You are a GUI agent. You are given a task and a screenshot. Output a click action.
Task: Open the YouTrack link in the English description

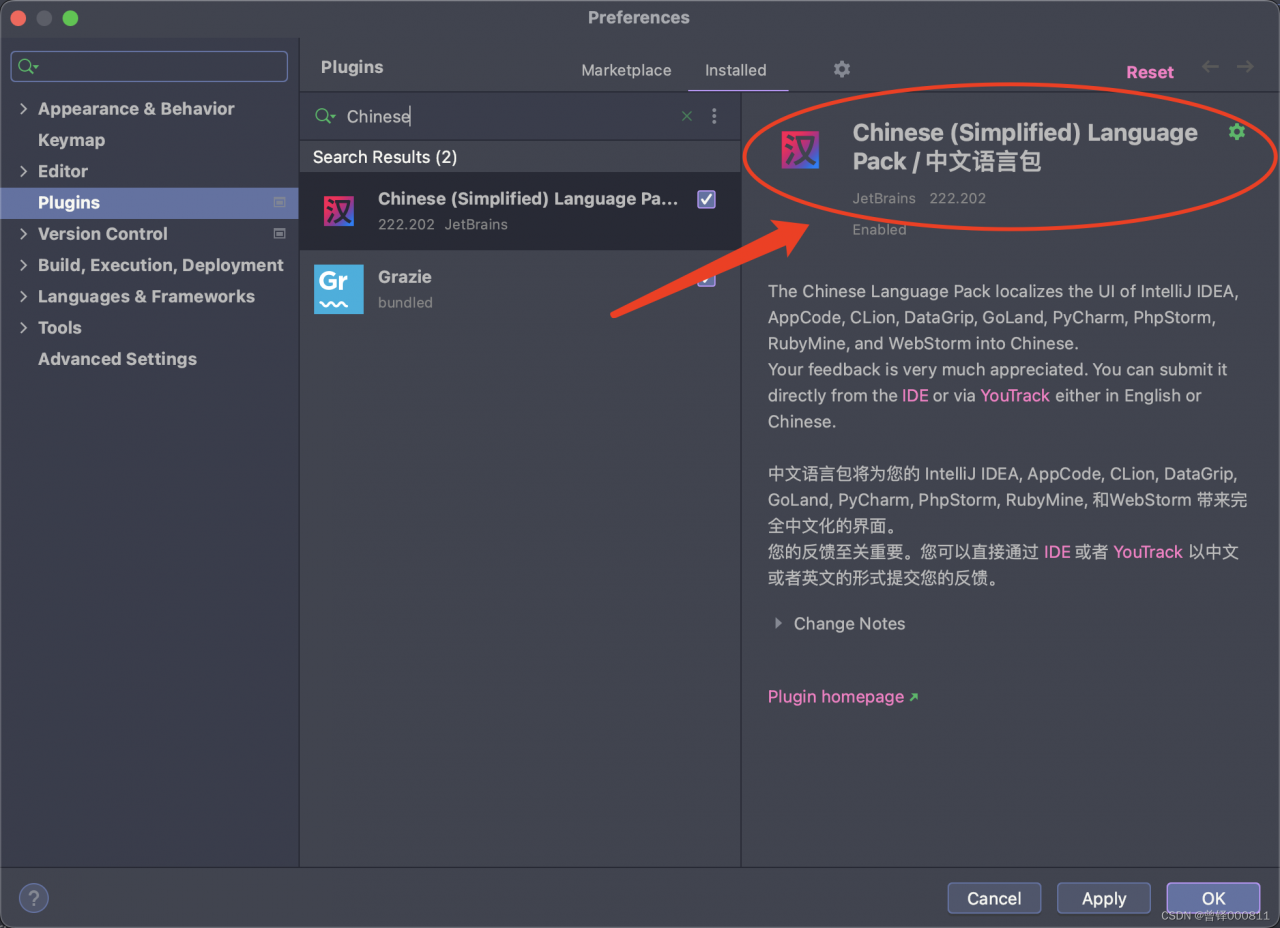pos(1015,395)
